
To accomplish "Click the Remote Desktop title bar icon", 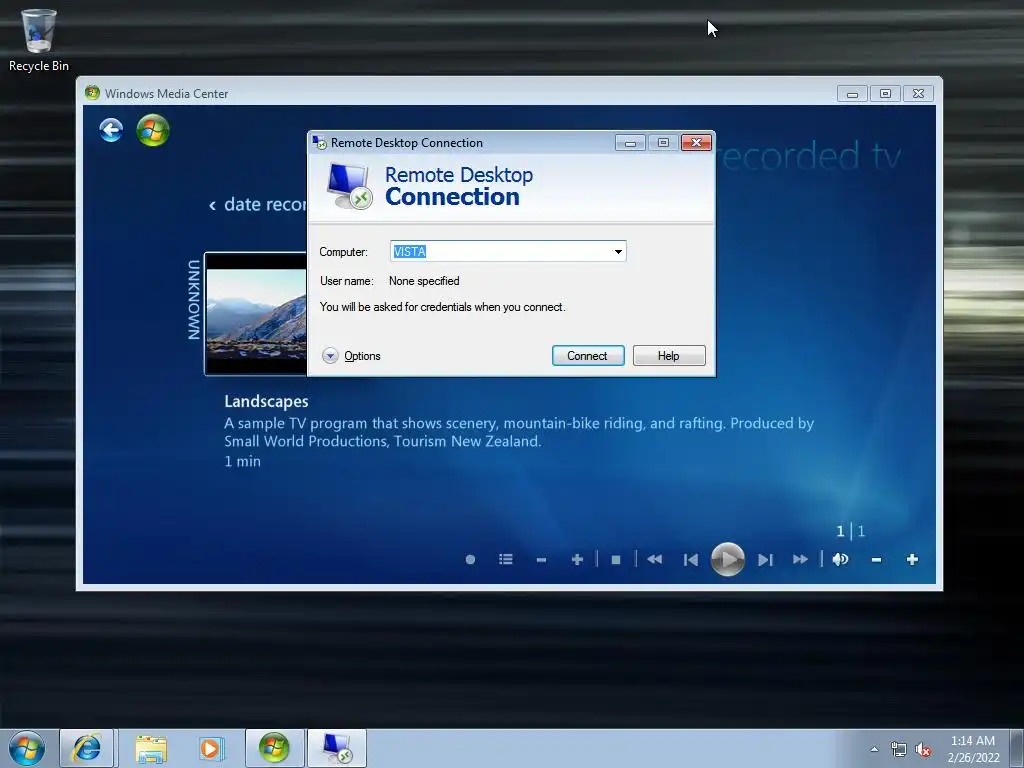I will tap(319, 142).
